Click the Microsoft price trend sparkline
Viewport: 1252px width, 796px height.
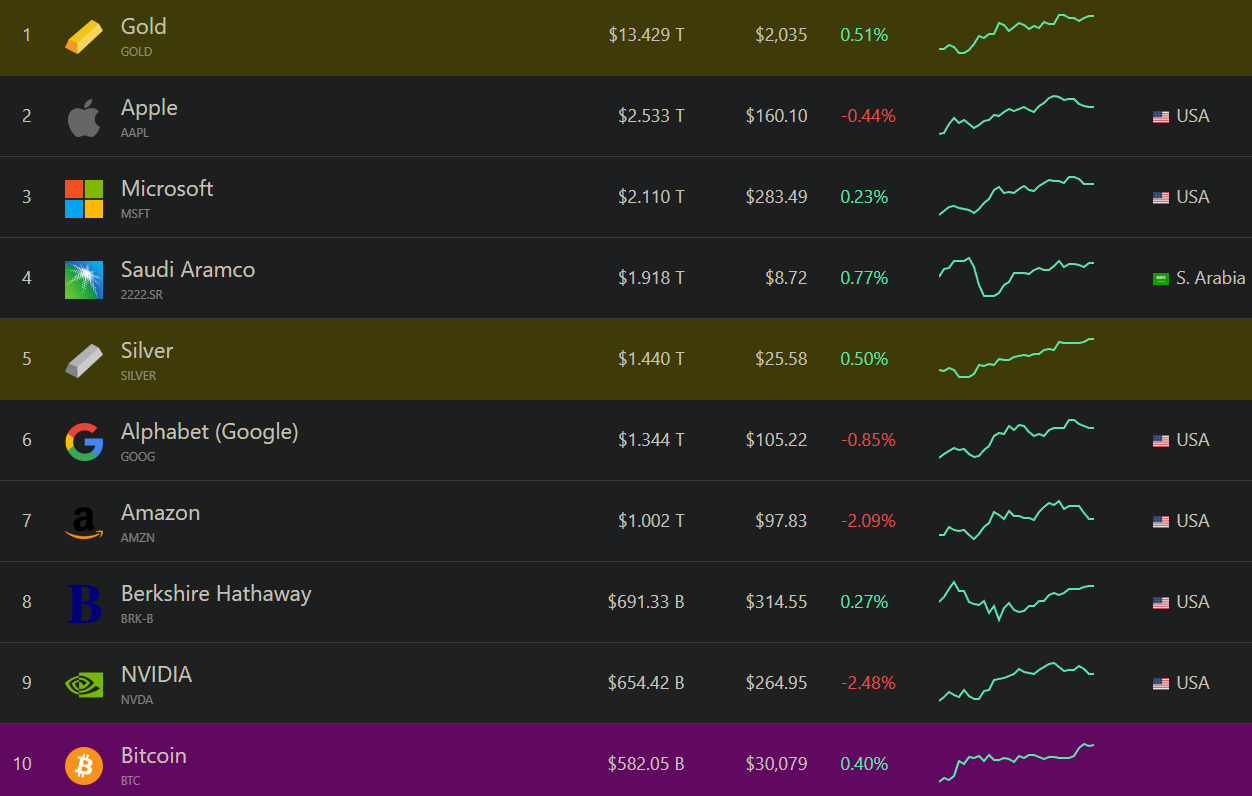1017,196
